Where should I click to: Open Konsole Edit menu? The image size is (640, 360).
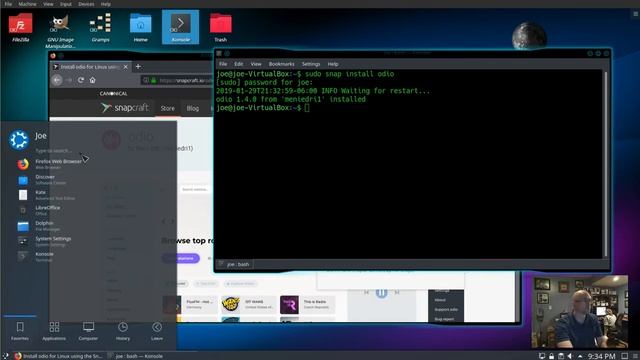pos(238,64)
